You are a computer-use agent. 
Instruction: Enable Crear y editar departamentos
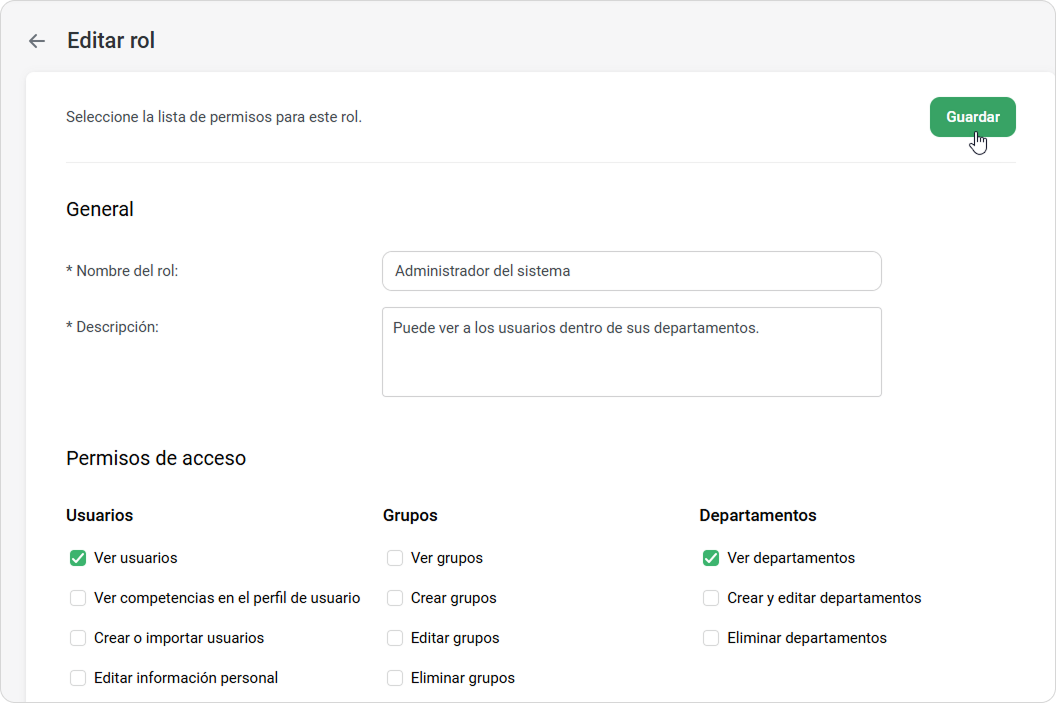[x=711, y=598]
